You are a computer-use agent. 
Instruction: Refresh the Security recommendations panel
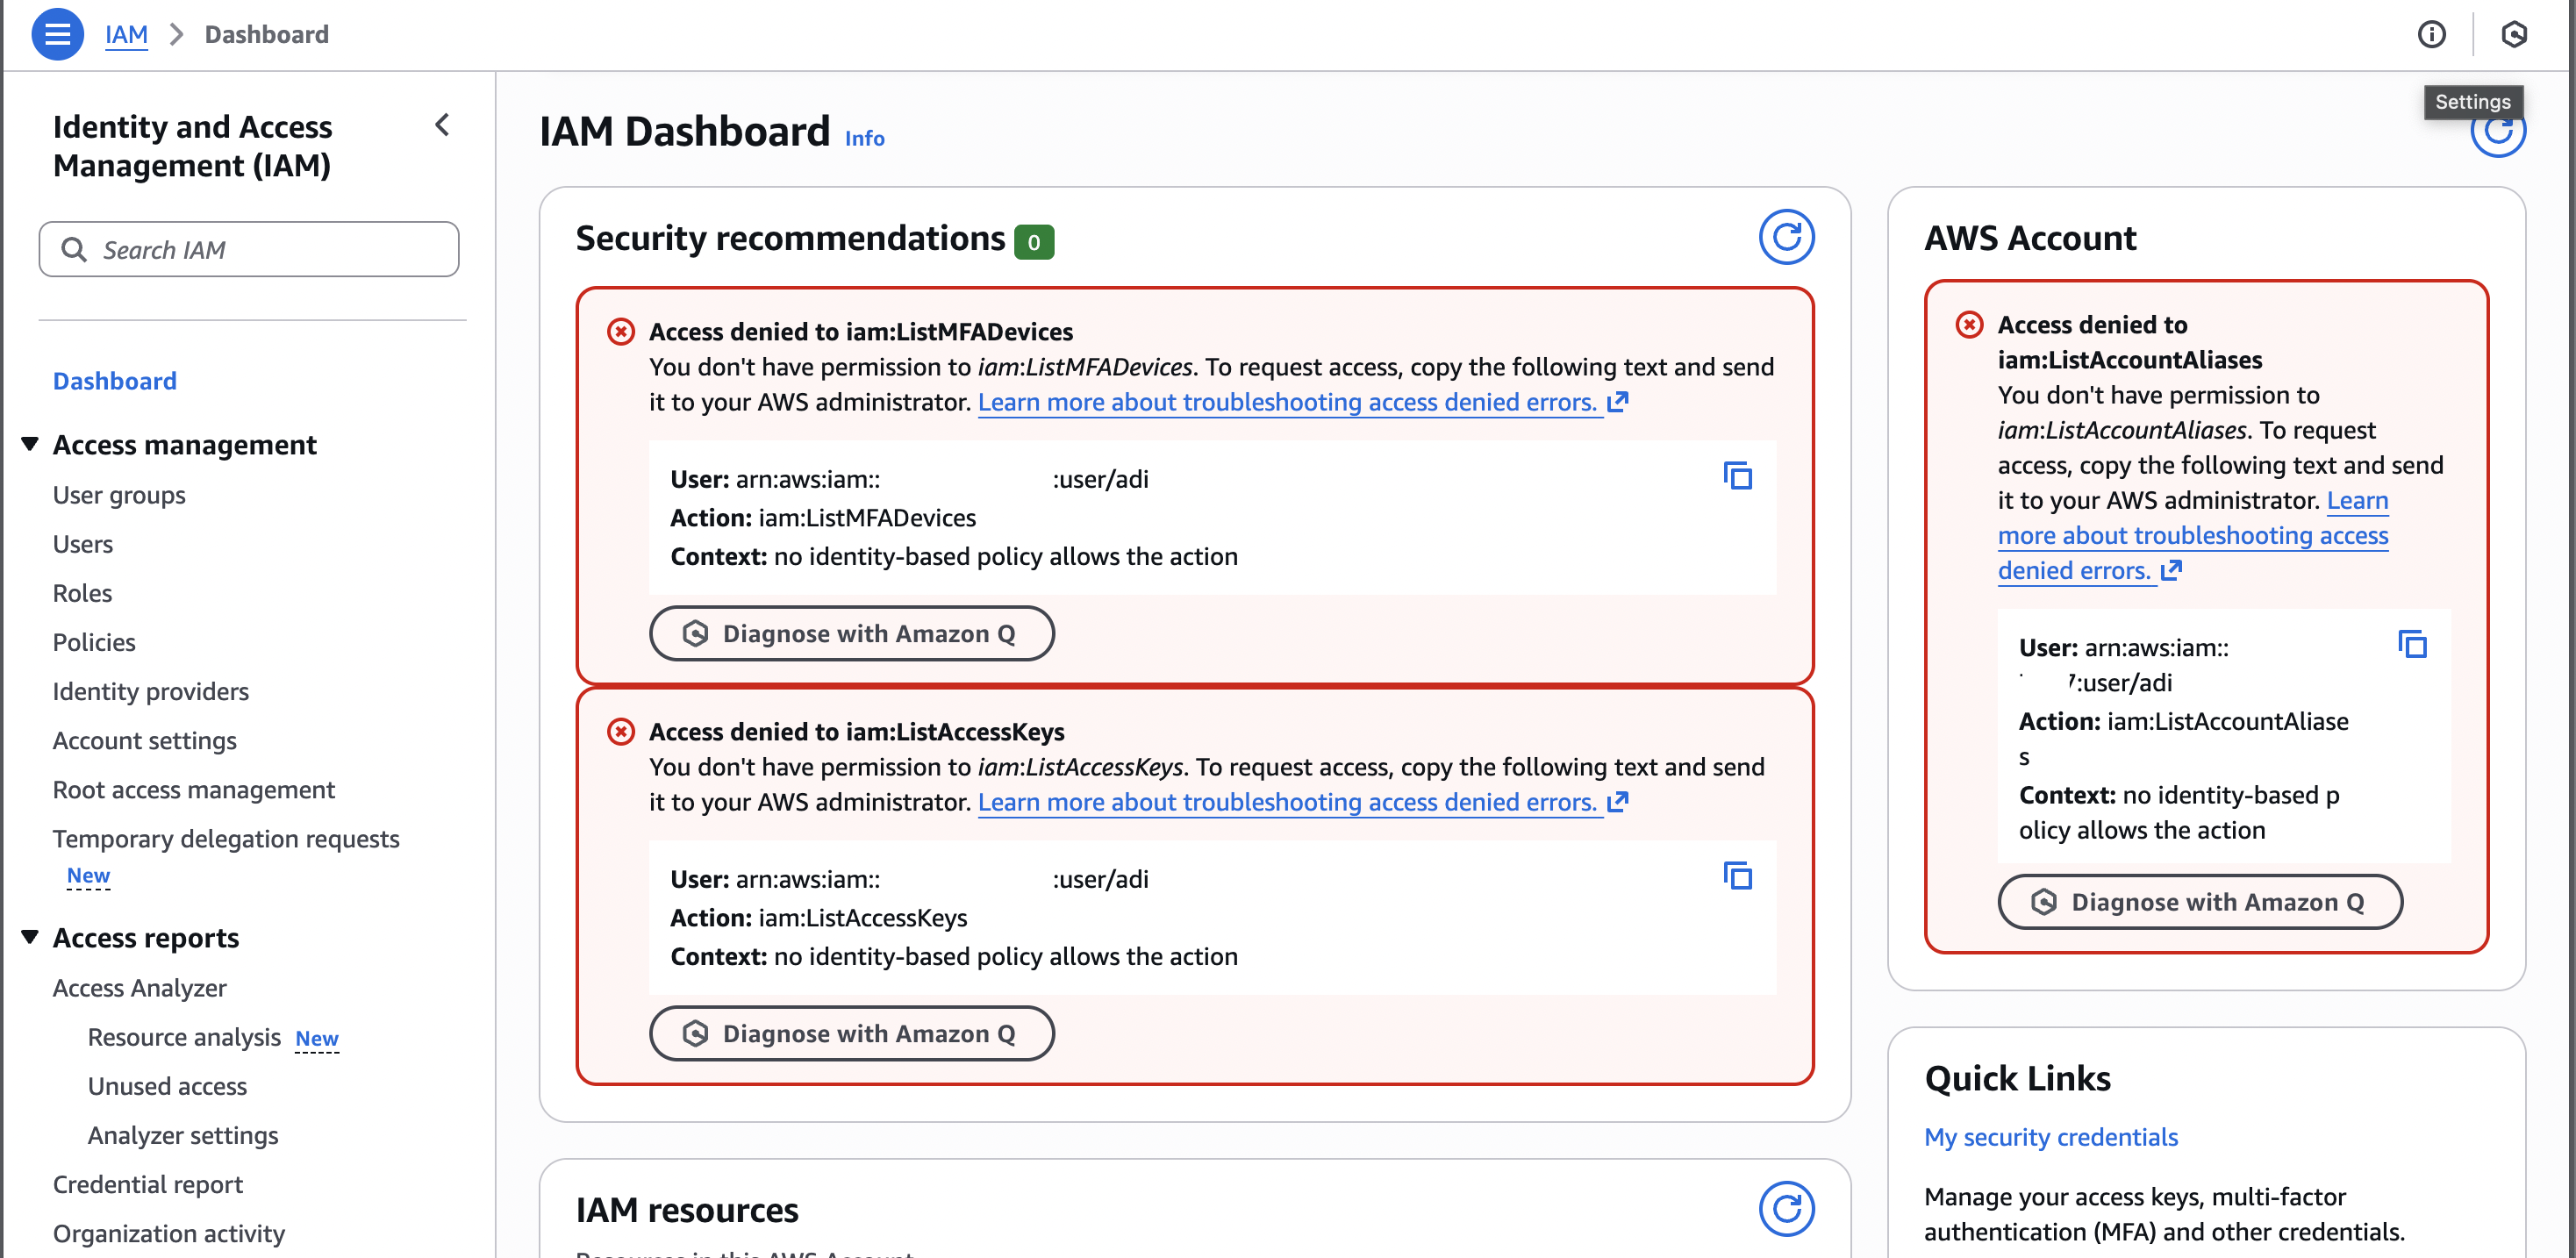coord(1787,237)
